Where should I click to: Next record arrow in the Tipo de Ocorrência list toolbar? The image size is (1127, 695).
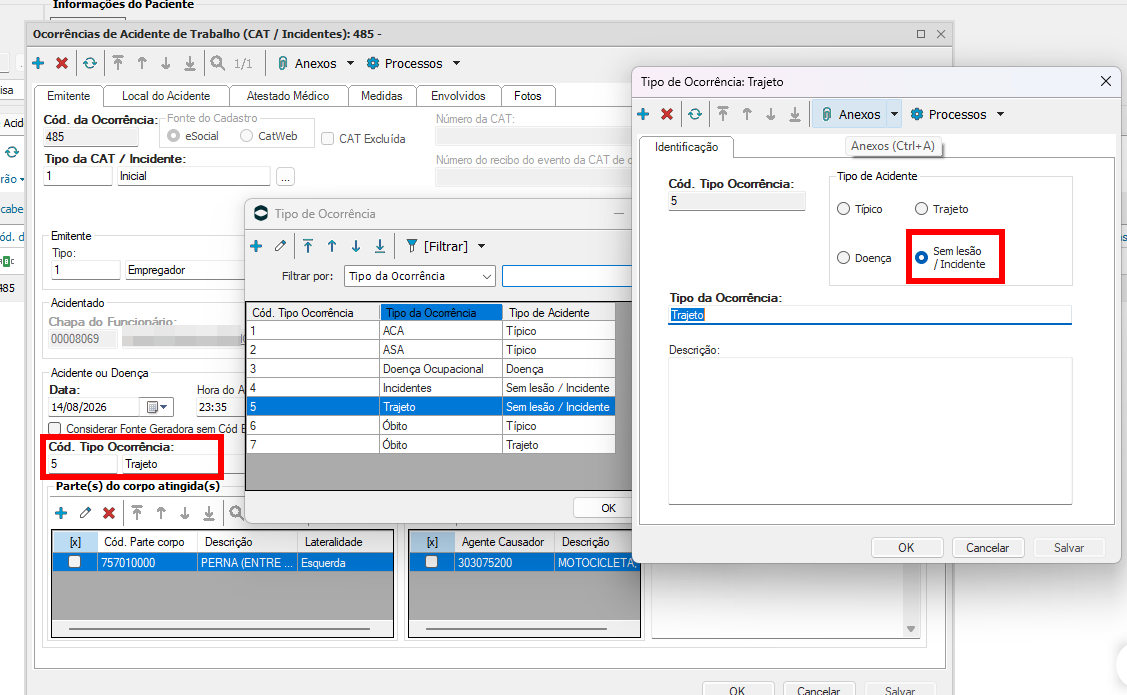tap(356, 247)
